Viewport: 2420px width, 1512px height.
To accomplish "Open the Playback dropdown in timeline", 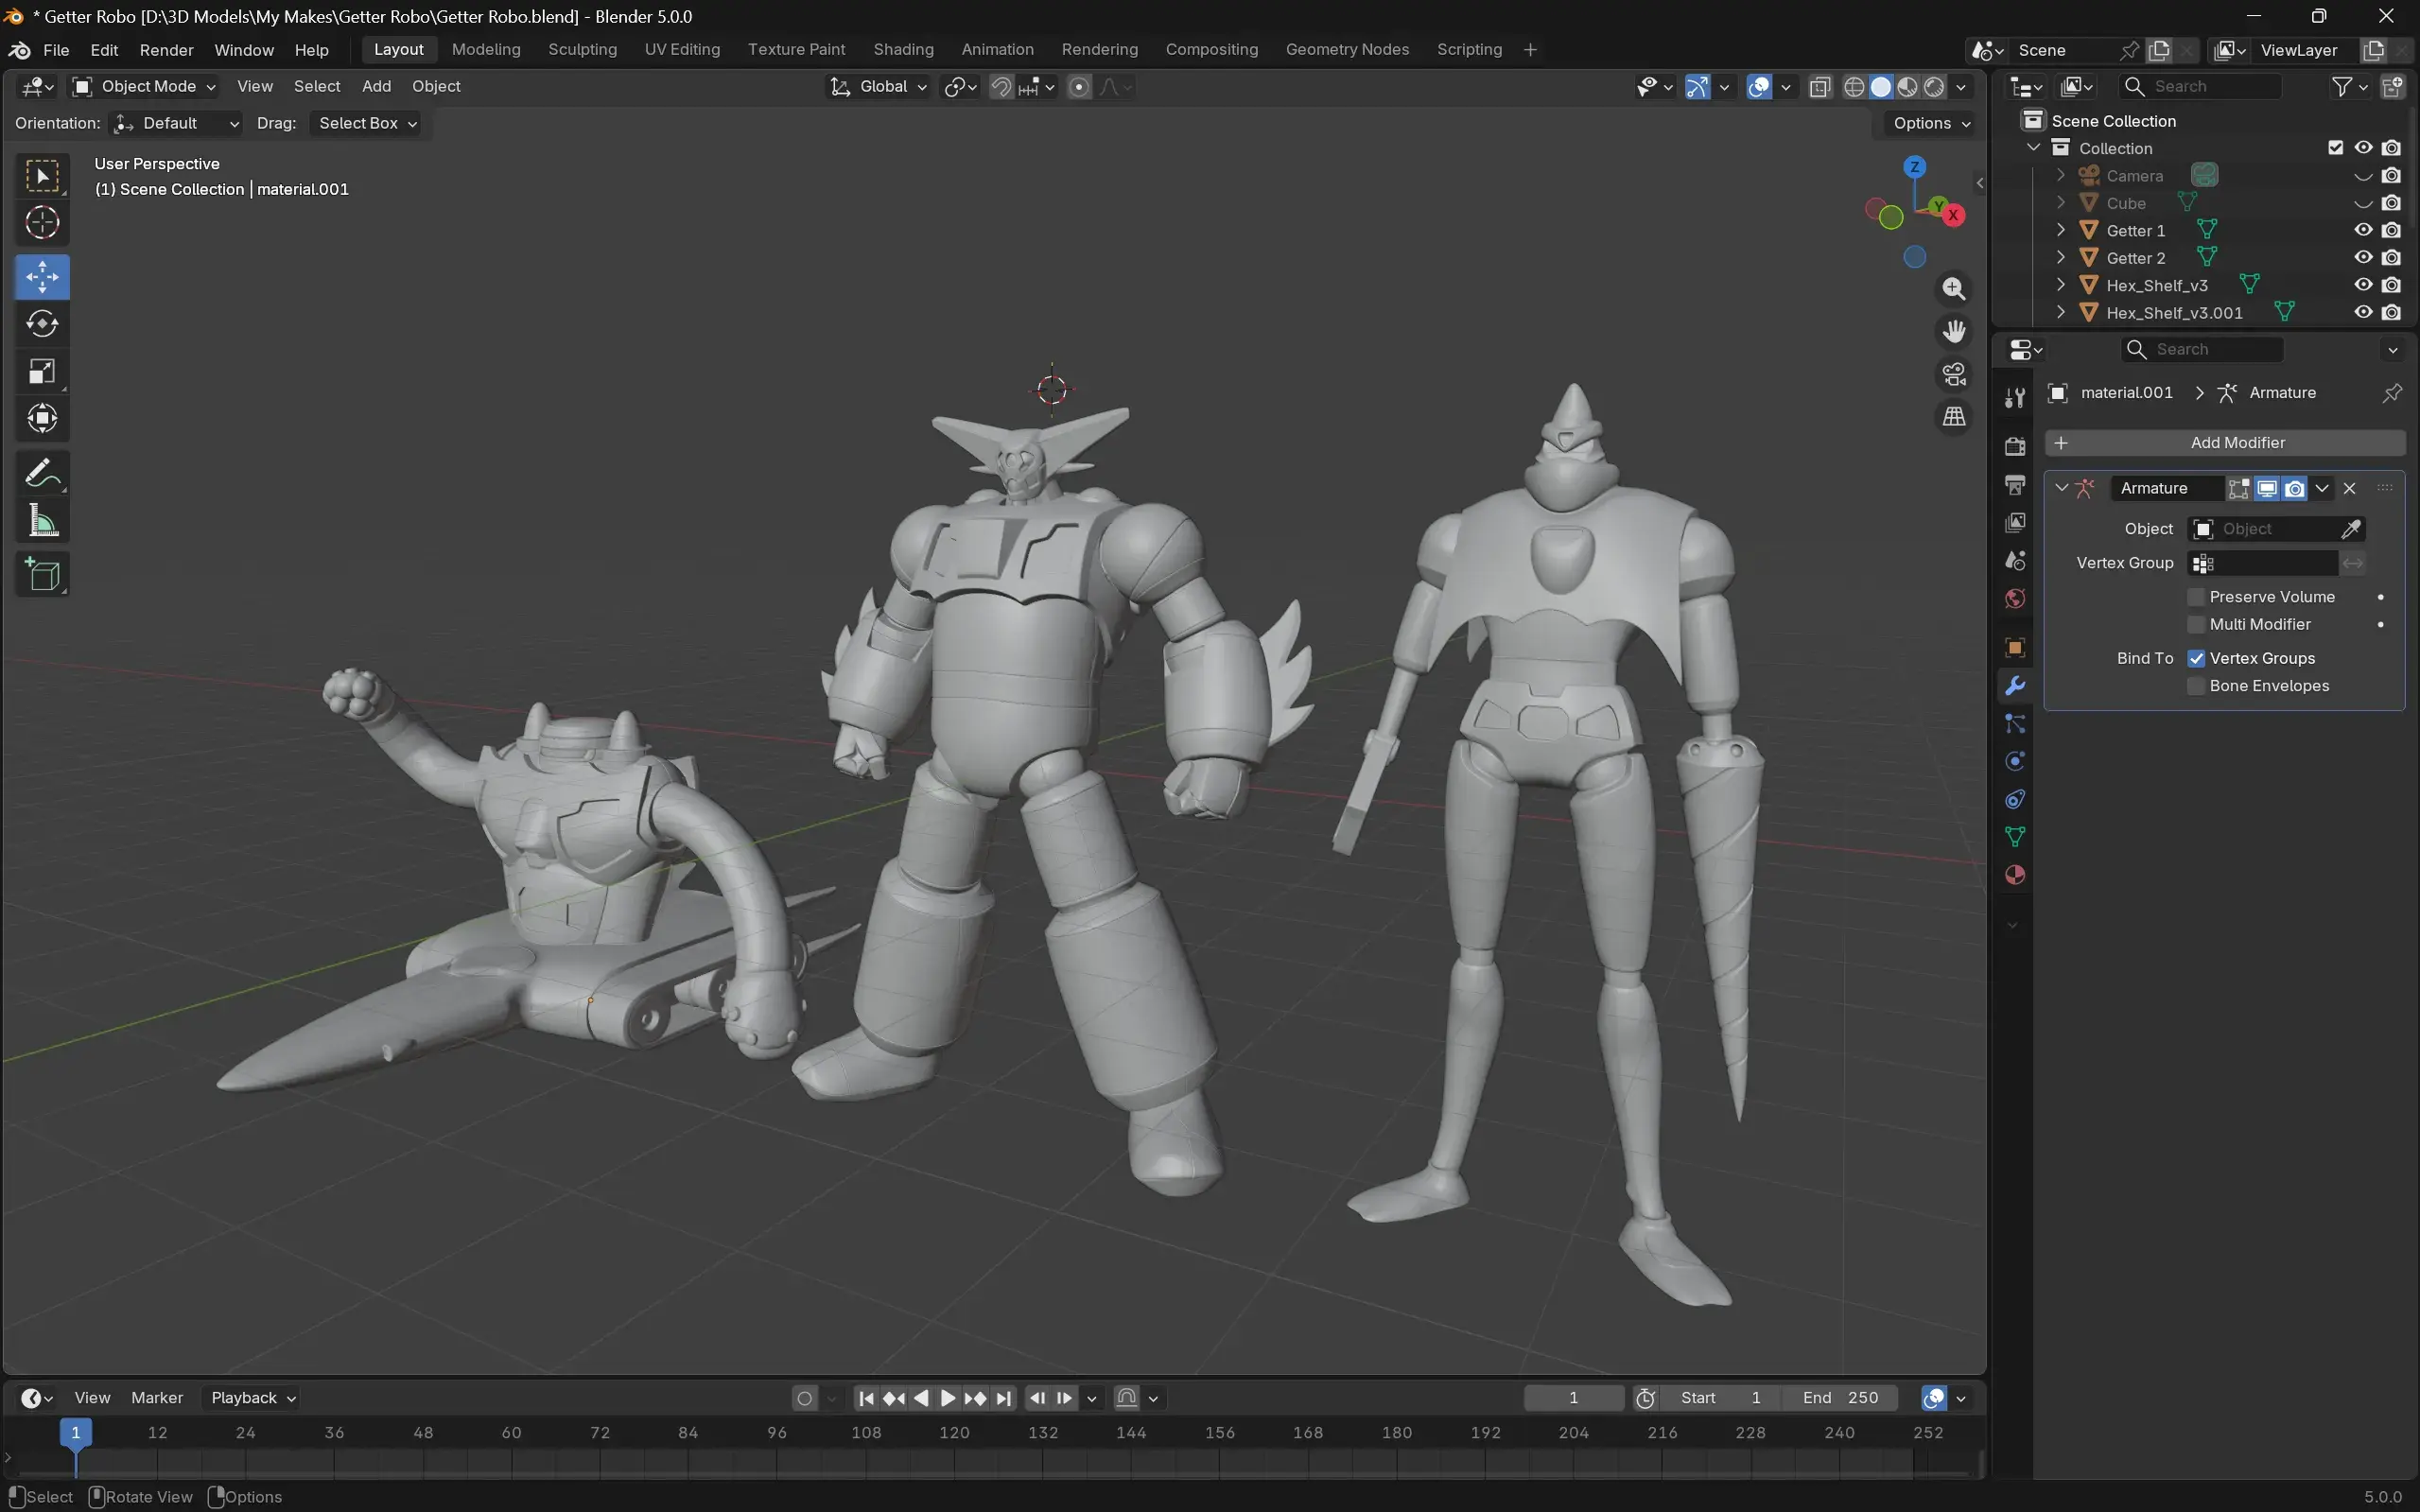I will [x=253, y=1398].
